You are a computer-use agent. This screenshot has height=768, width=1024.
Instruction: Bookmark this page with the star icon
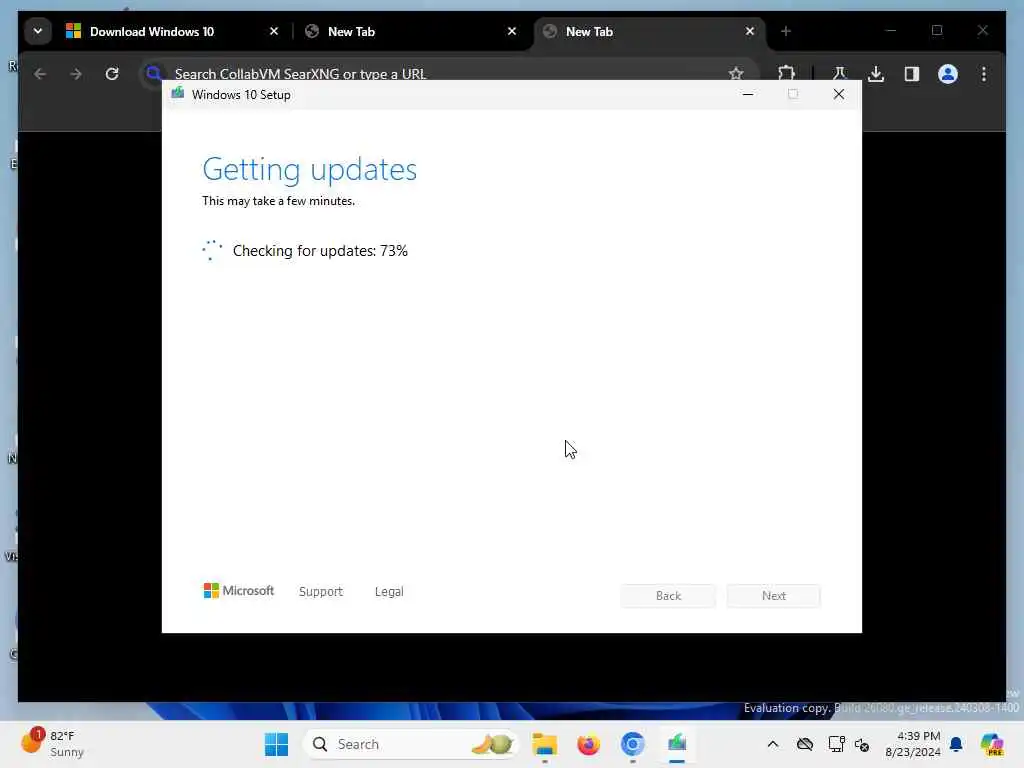(x=736, y=74)
